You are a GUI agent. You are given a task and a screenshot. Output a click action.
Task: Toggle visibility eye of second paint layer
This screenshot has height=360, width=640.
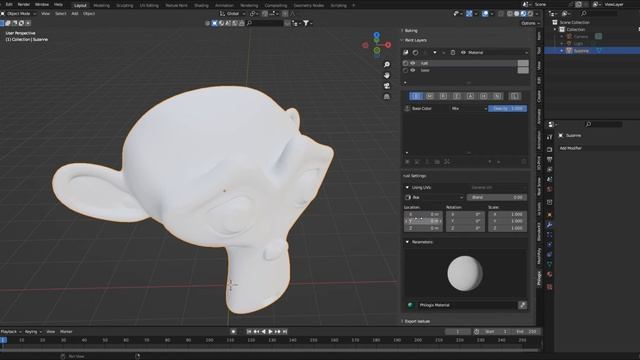point(413,70)
